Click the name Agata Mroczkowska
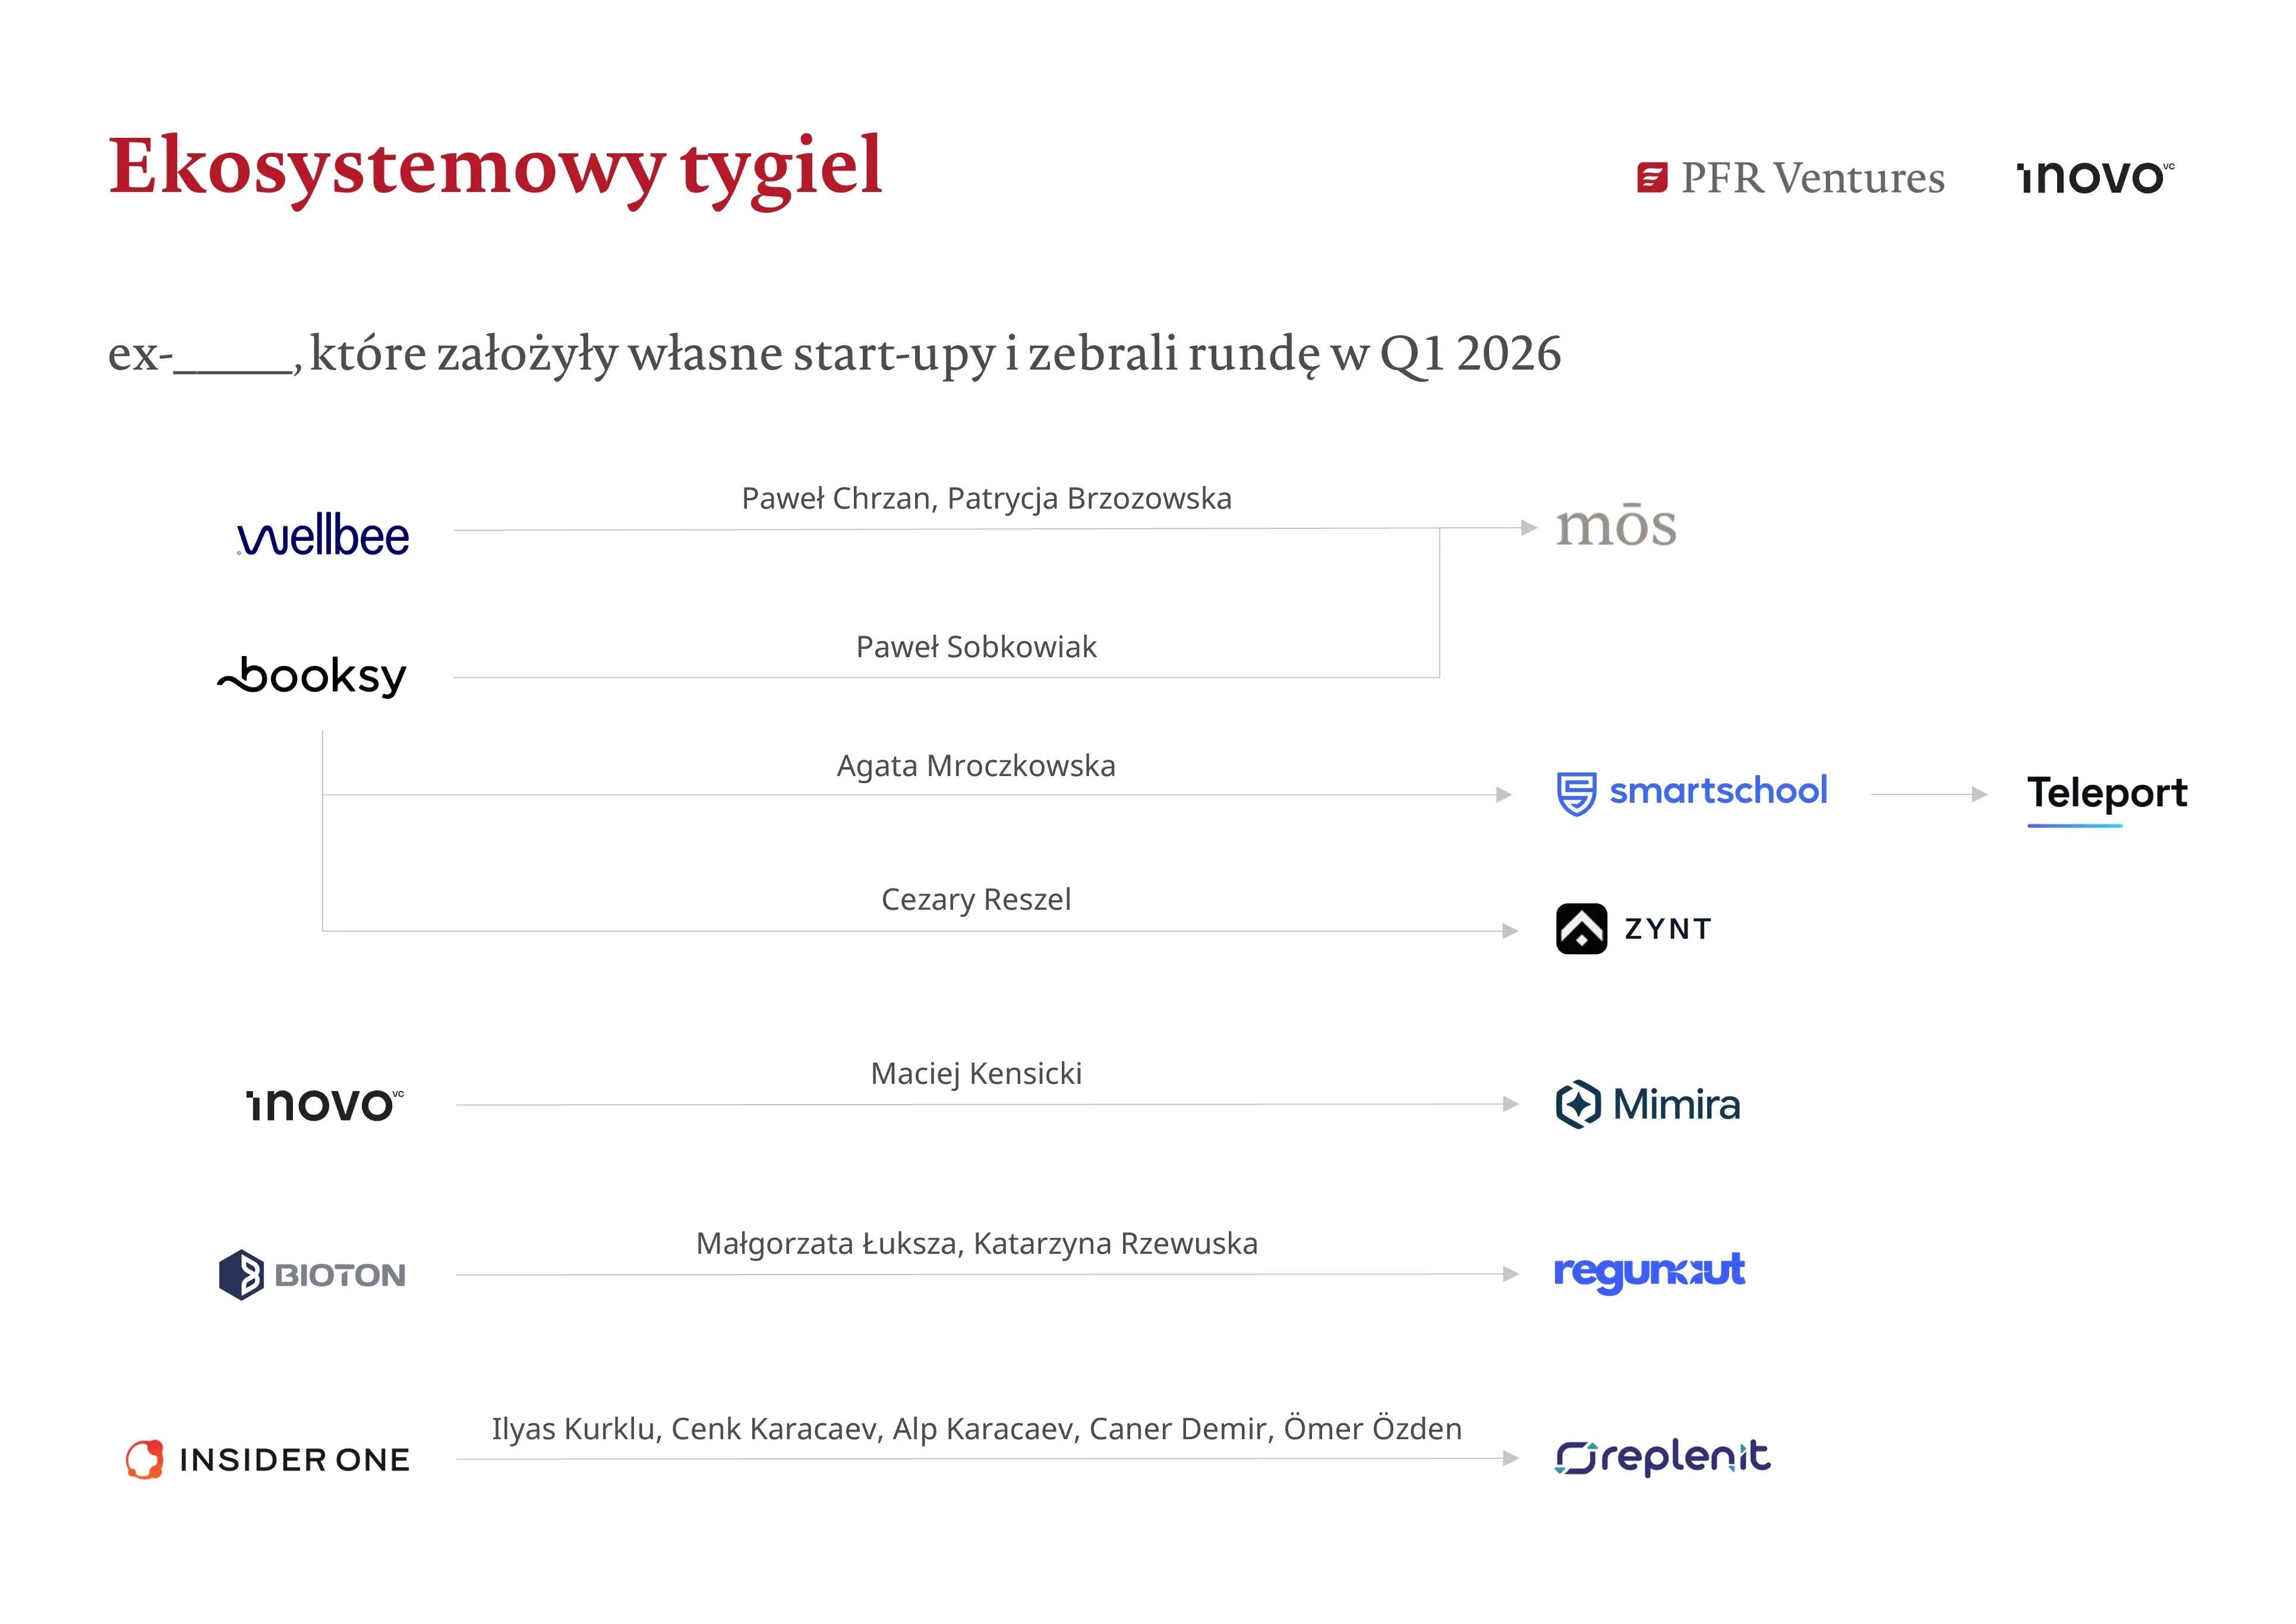2296x1624 pixels. click(x=976, y=766)
